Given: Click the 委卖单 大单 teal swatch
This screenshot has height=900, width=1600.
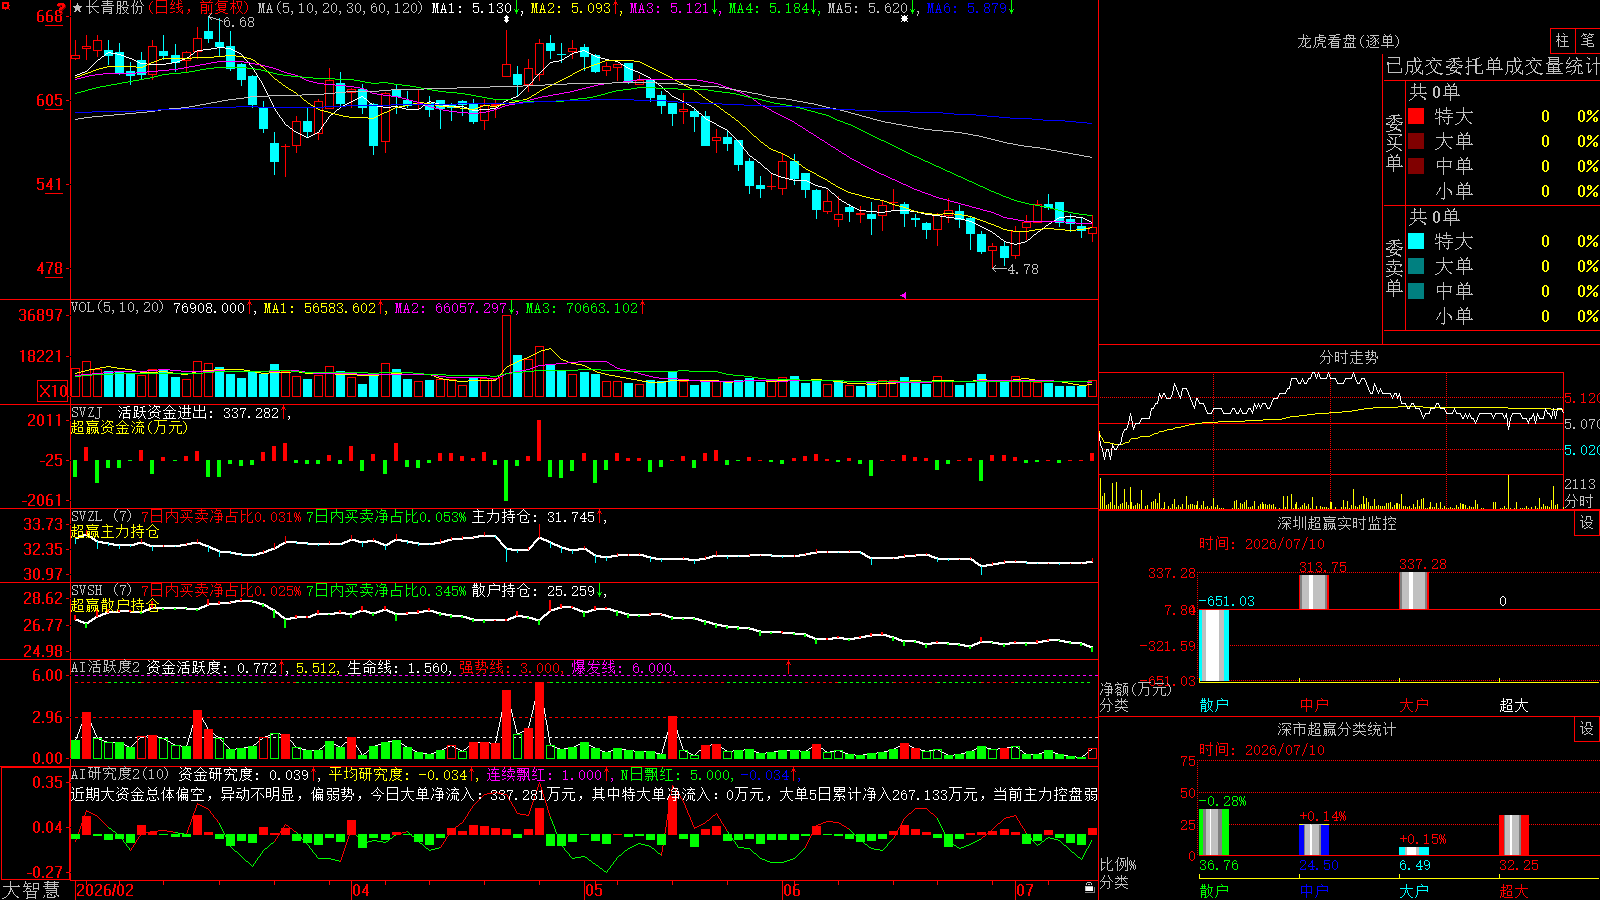Looking at the screenshot, I should pos(1416,266).
